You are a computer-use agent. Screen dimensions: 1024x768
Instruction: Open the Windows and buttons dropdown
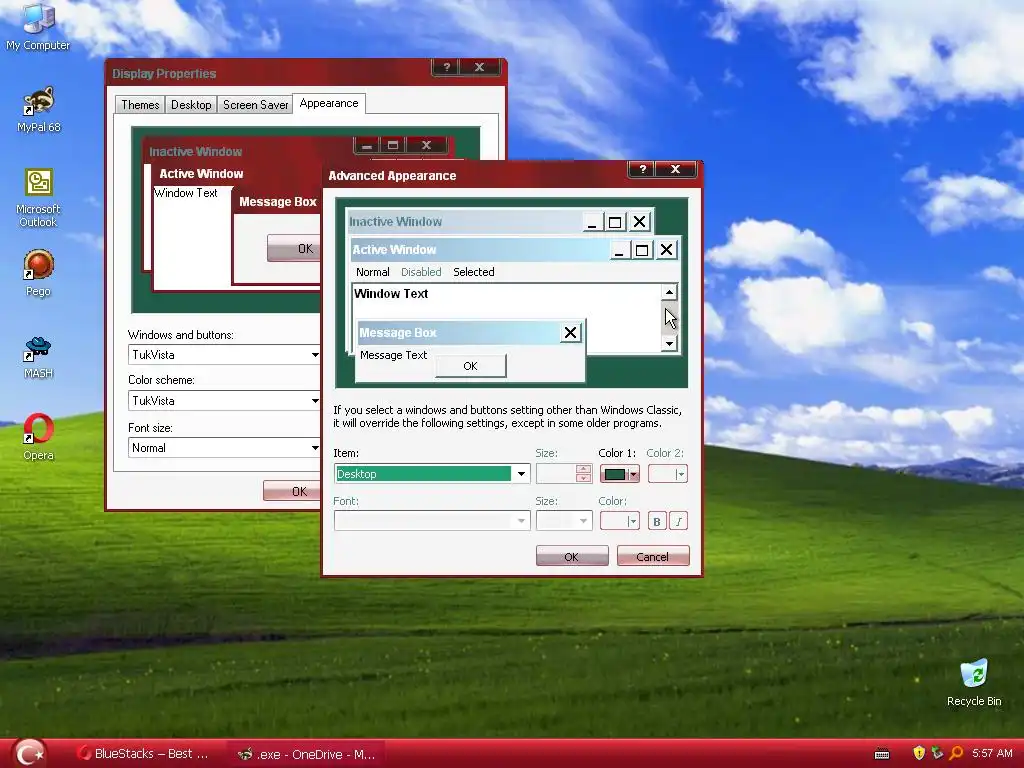224,355
